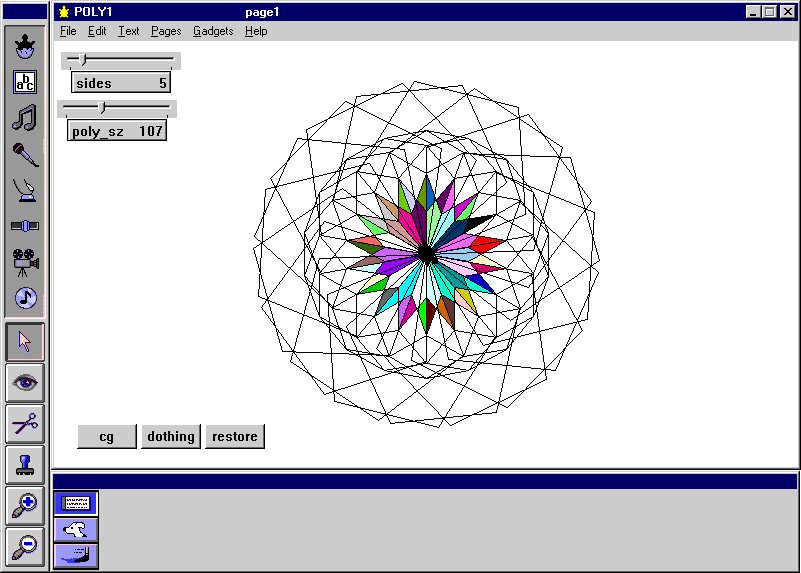Open the Pages menu

pyautogui.click(x=166, y=31)
